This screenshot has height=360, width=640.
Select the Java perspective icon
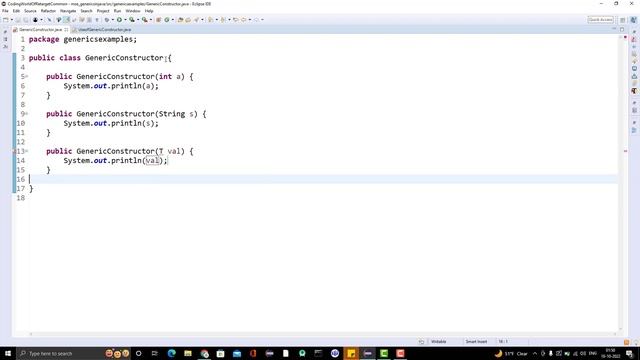(x=633, y=20)
